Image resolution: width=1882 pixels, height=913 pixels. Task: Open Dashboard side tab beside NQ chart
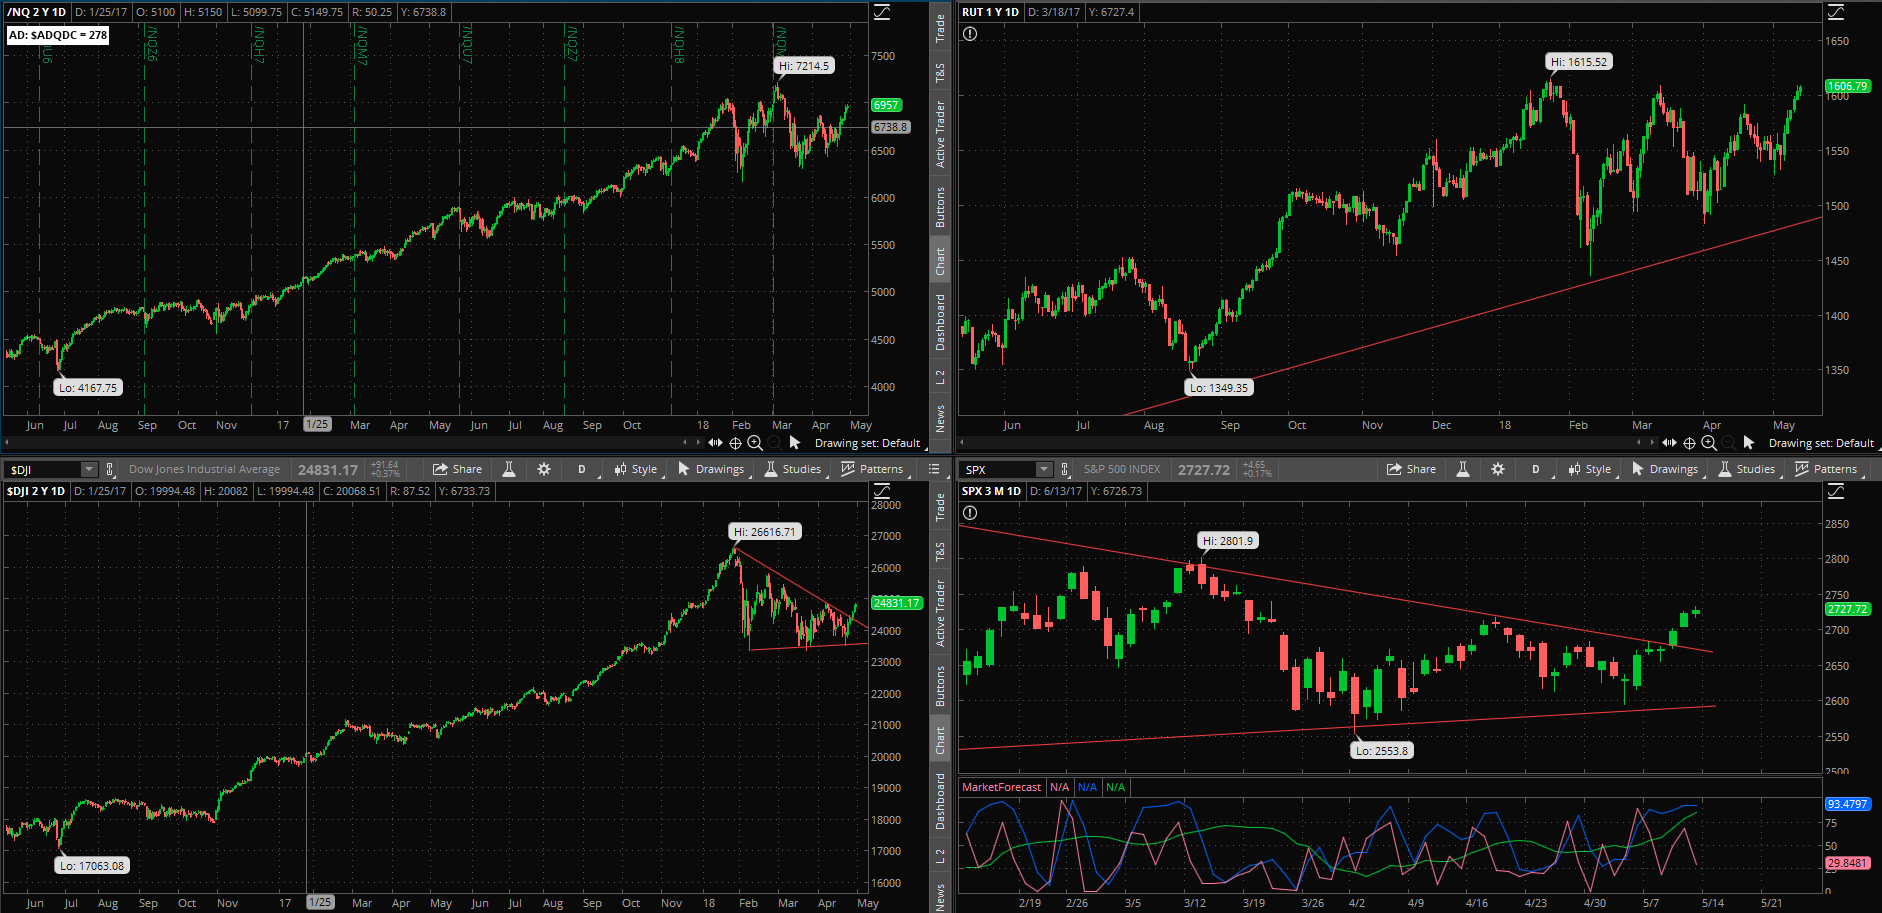coord(940,322)
